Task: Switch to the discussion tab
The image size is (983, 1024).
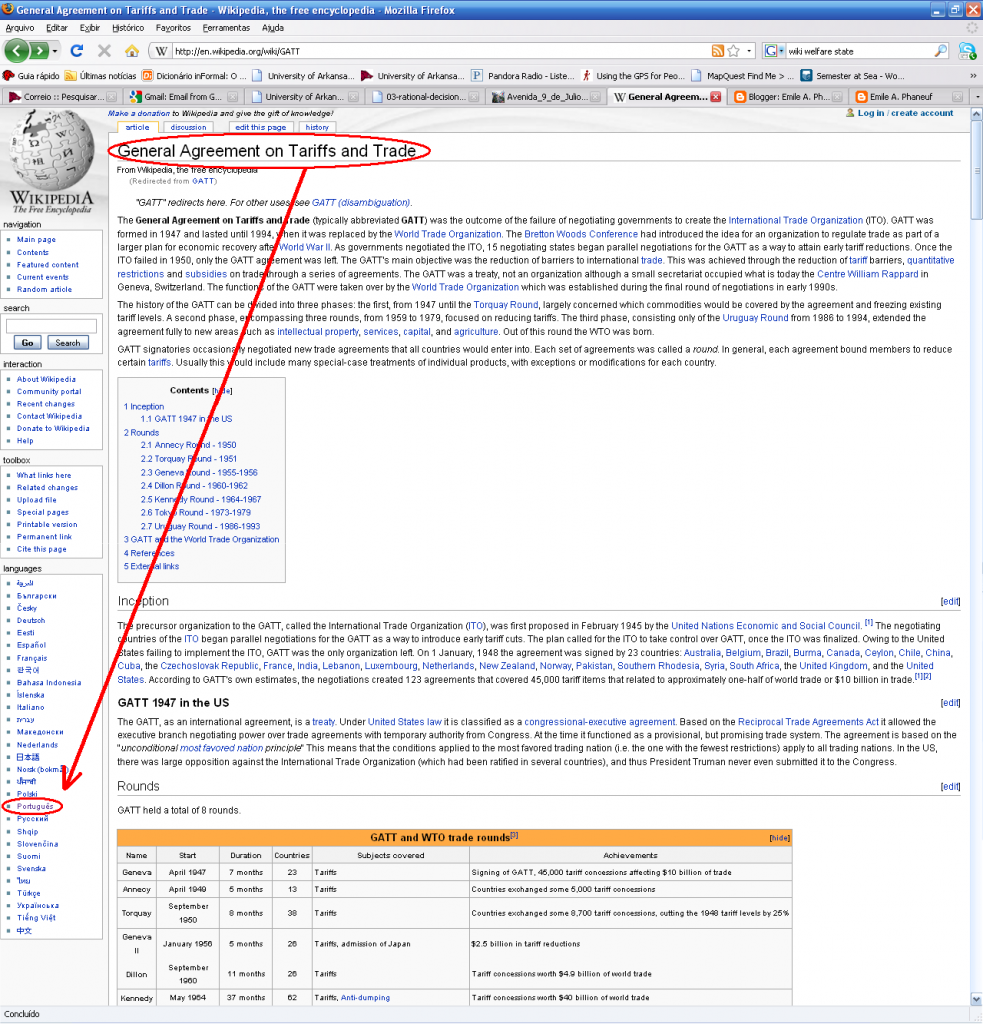Action: pyautogui.click(x=188, y=127)
